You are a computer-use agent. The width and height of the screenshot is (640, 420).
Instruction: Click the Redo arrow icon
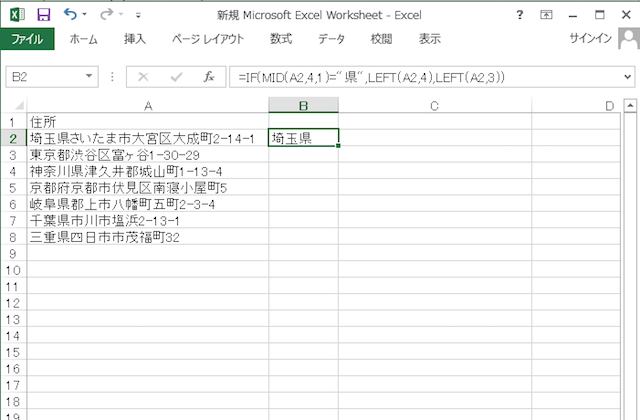coord(106,15)
